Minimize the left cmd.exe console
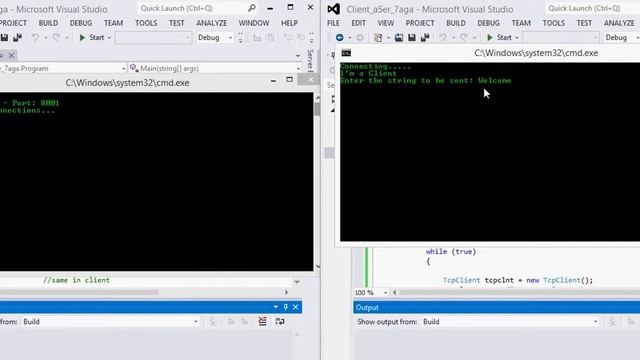 point(273,81)
